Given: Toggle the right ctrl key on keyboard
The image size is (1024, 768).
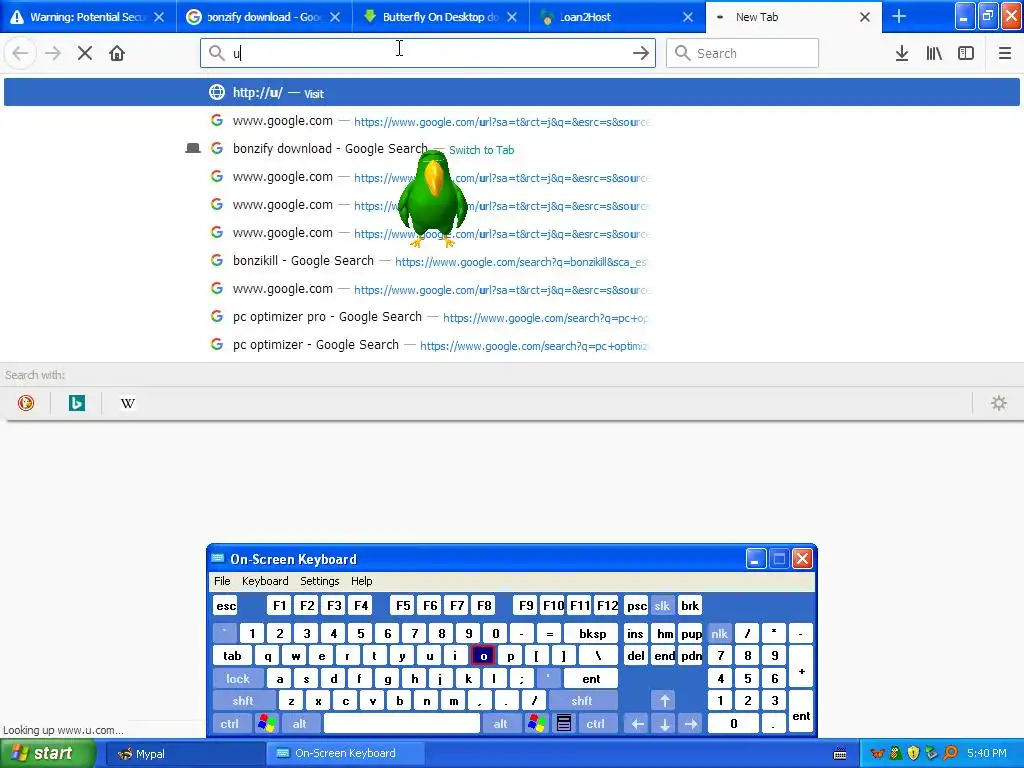Looking at the screenshot, I should [x=595, y=724].
